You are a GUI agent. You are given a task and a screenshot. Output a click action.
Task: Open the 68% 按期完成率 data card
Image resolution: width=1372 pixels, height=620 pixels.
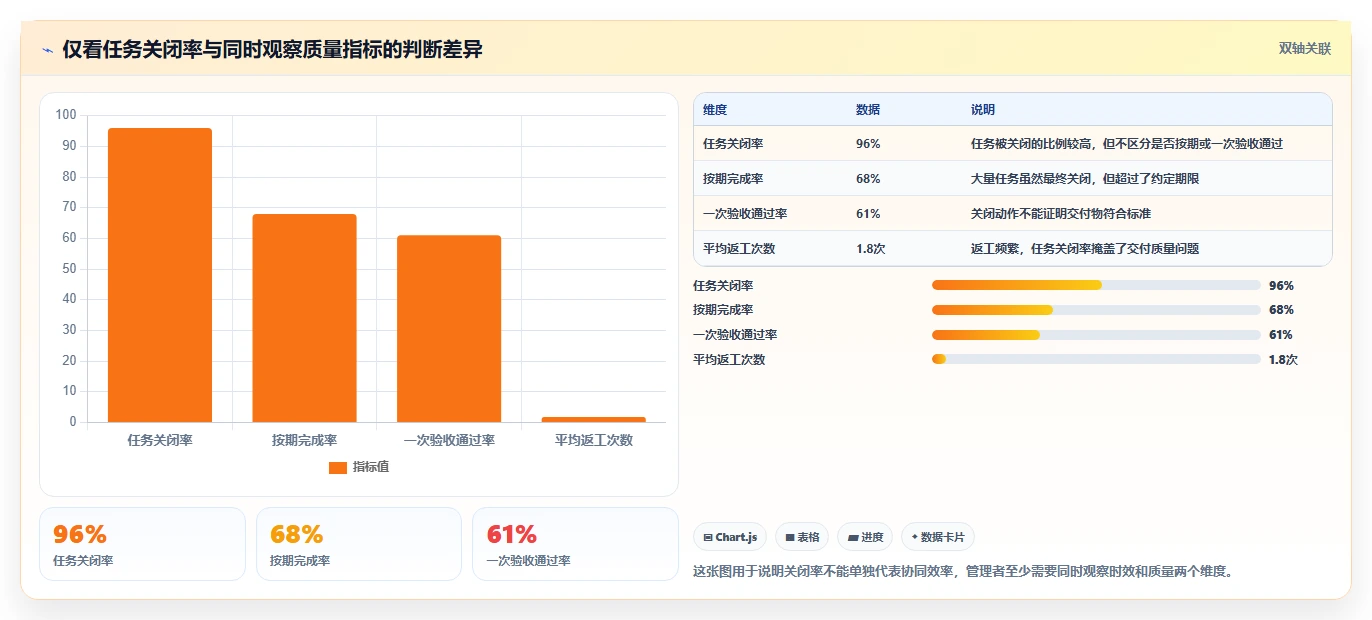pos(359,544)
